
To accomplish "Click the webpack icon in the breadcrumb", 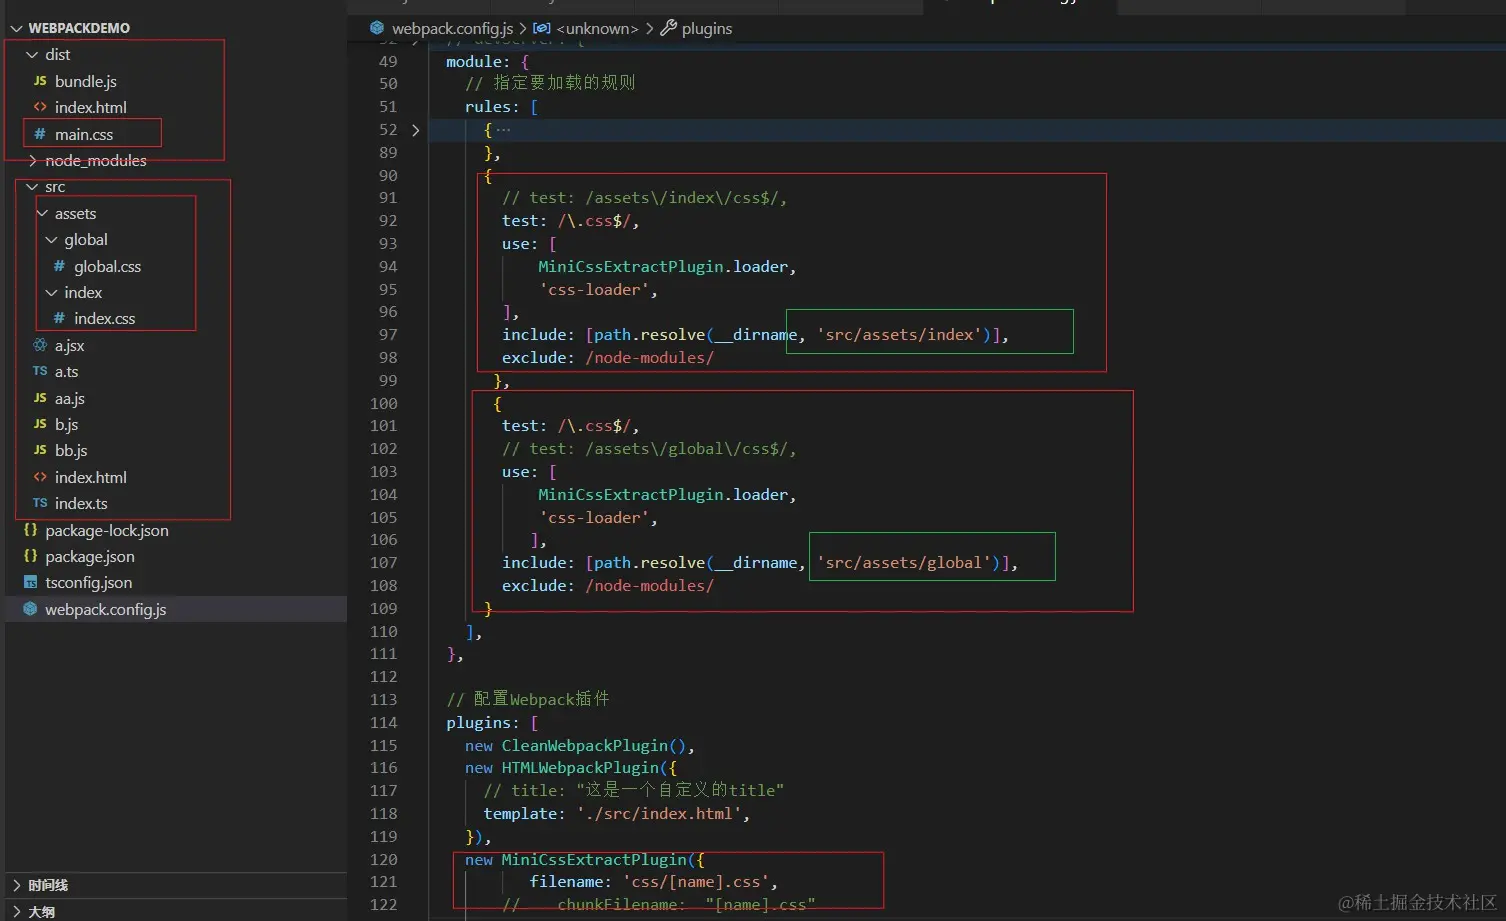I will (377, 28).
